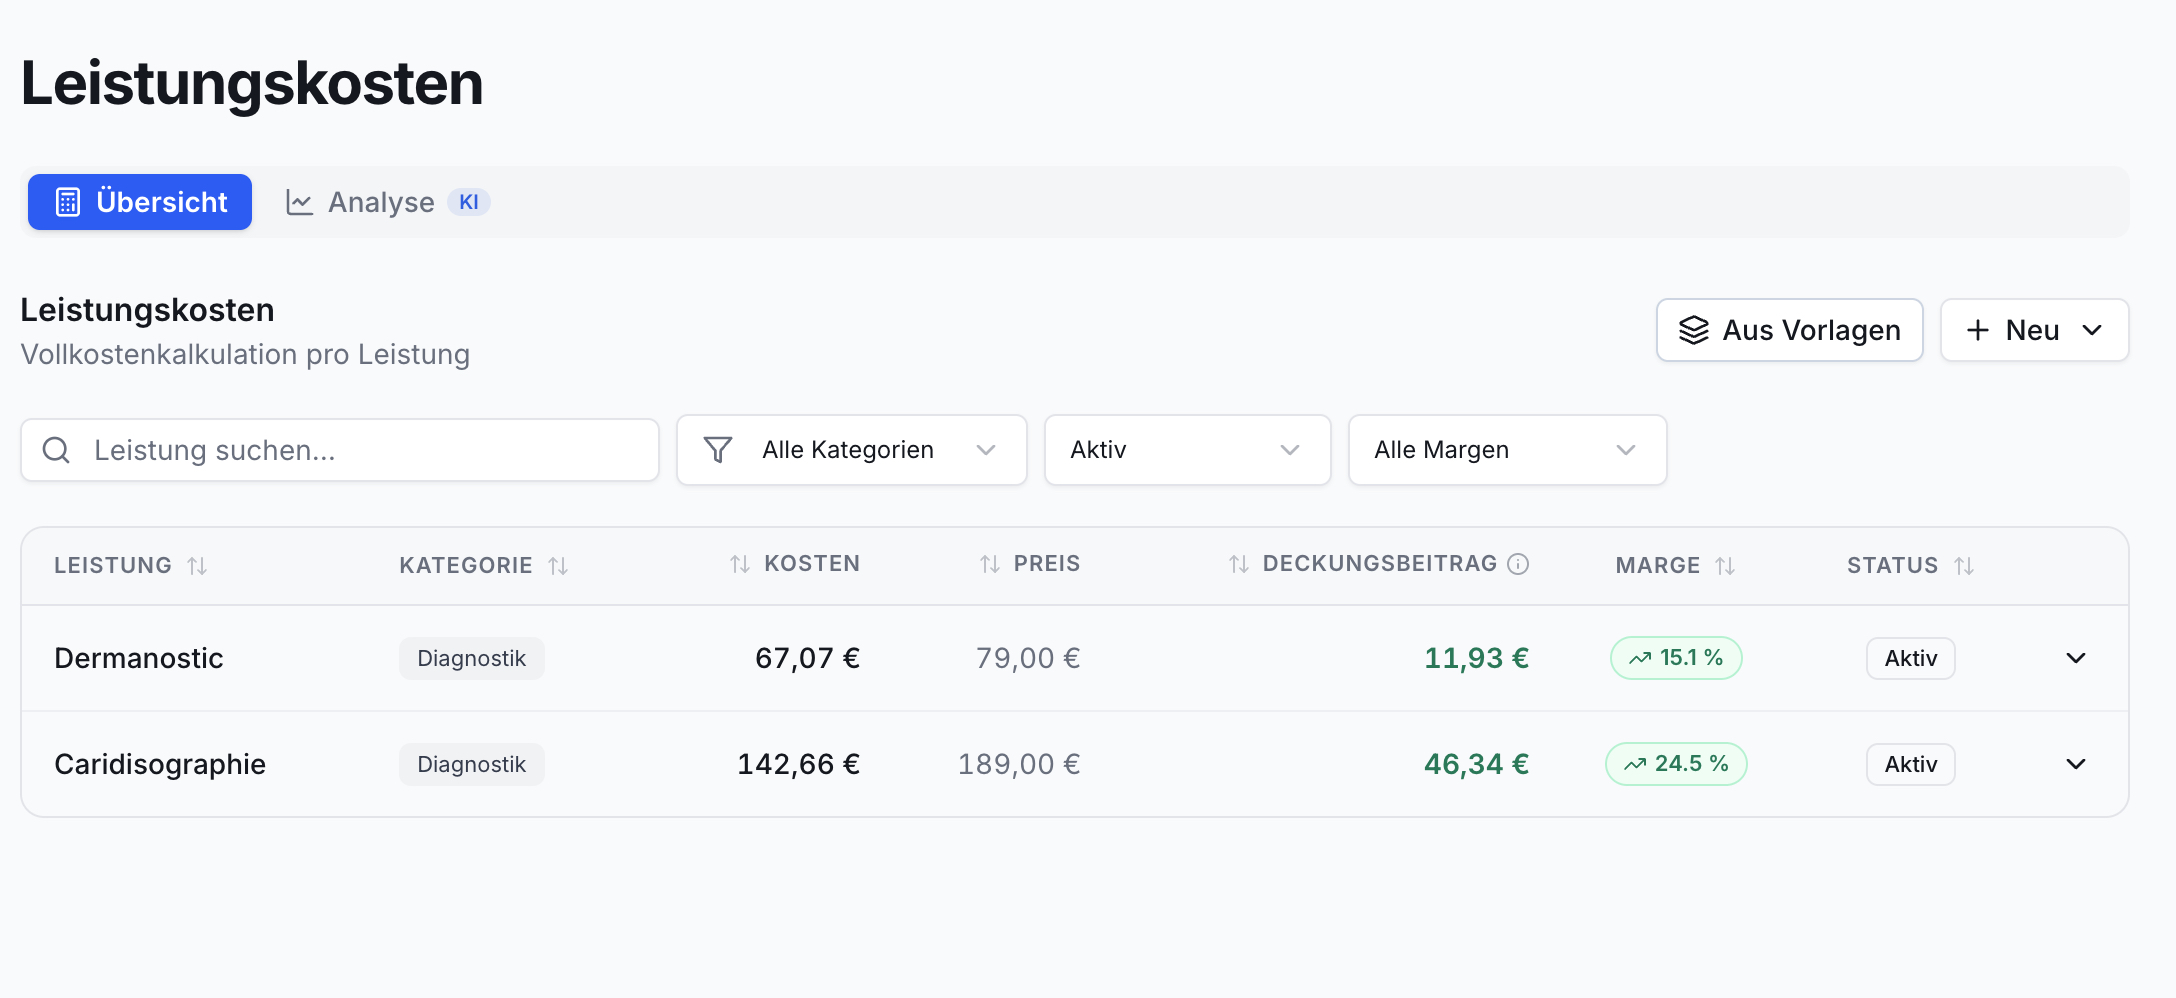Click Aktiv status badge for Caridisographie
Image resolution: width=2176 pixels, height=998 pixels.
(x=1911, y=764)
